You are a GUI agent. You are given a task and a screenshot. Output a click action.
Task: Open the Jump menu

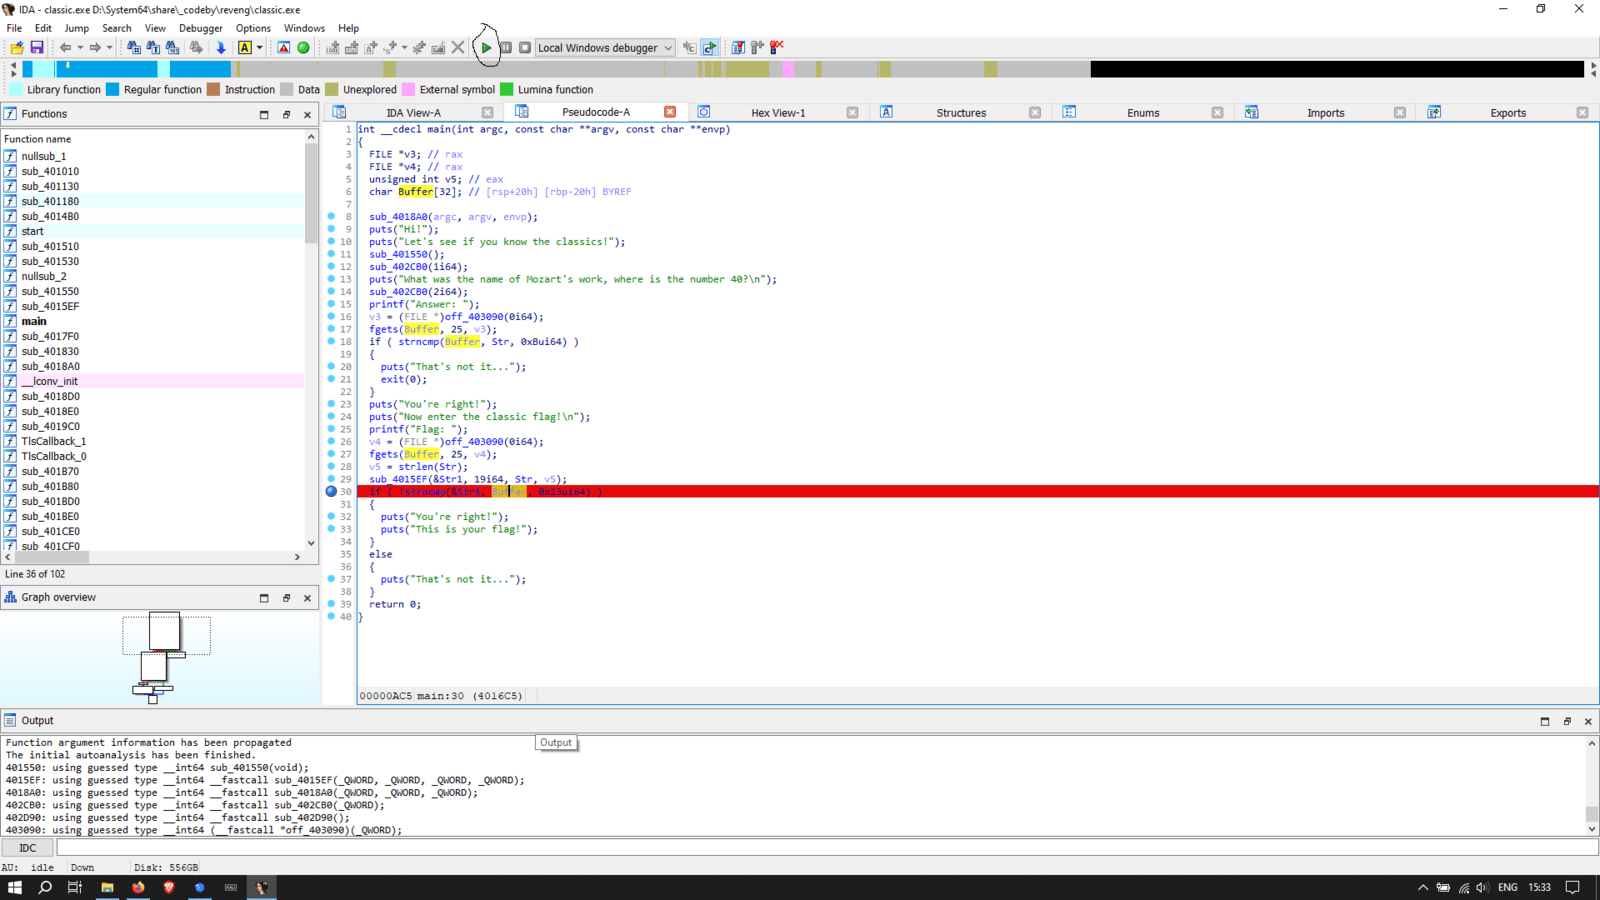point(76,28)
